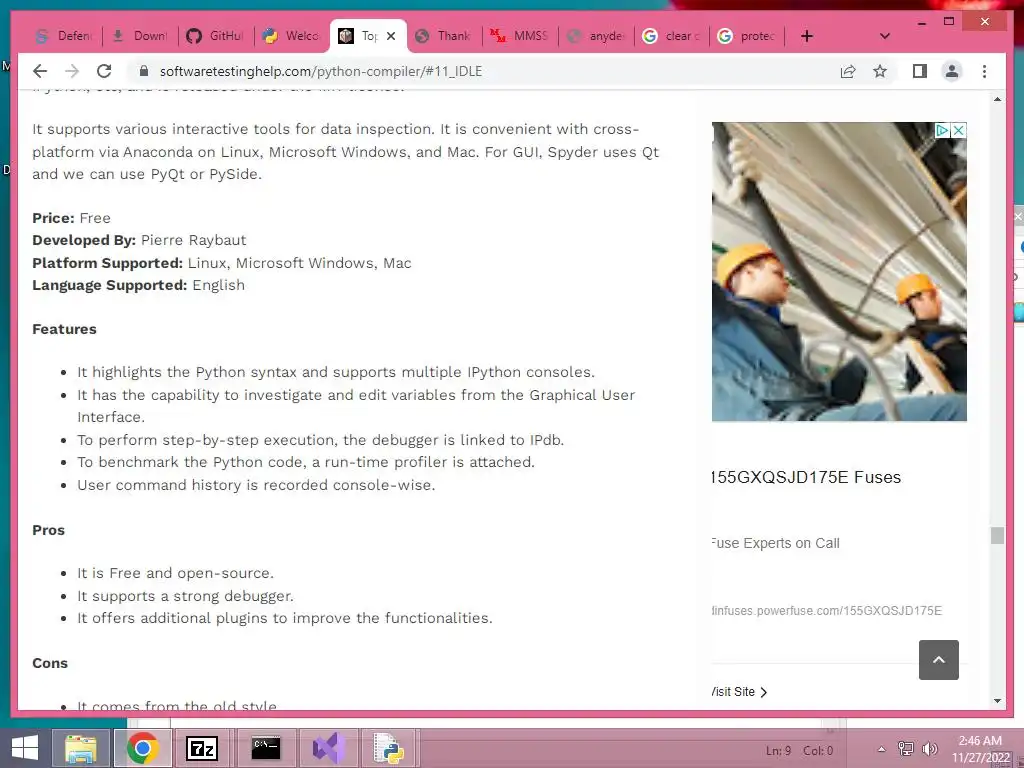Click 'It supports a strong debugger.' bullet

tap(185, 596)
